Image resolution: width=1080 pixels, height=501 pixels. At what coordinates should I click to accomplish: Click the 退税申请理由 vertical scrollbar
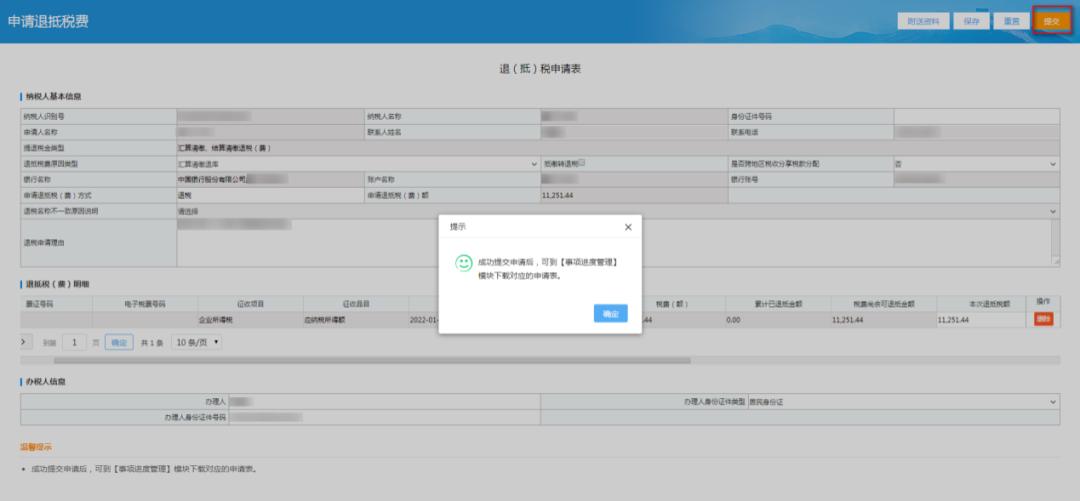pos(1055,243)
